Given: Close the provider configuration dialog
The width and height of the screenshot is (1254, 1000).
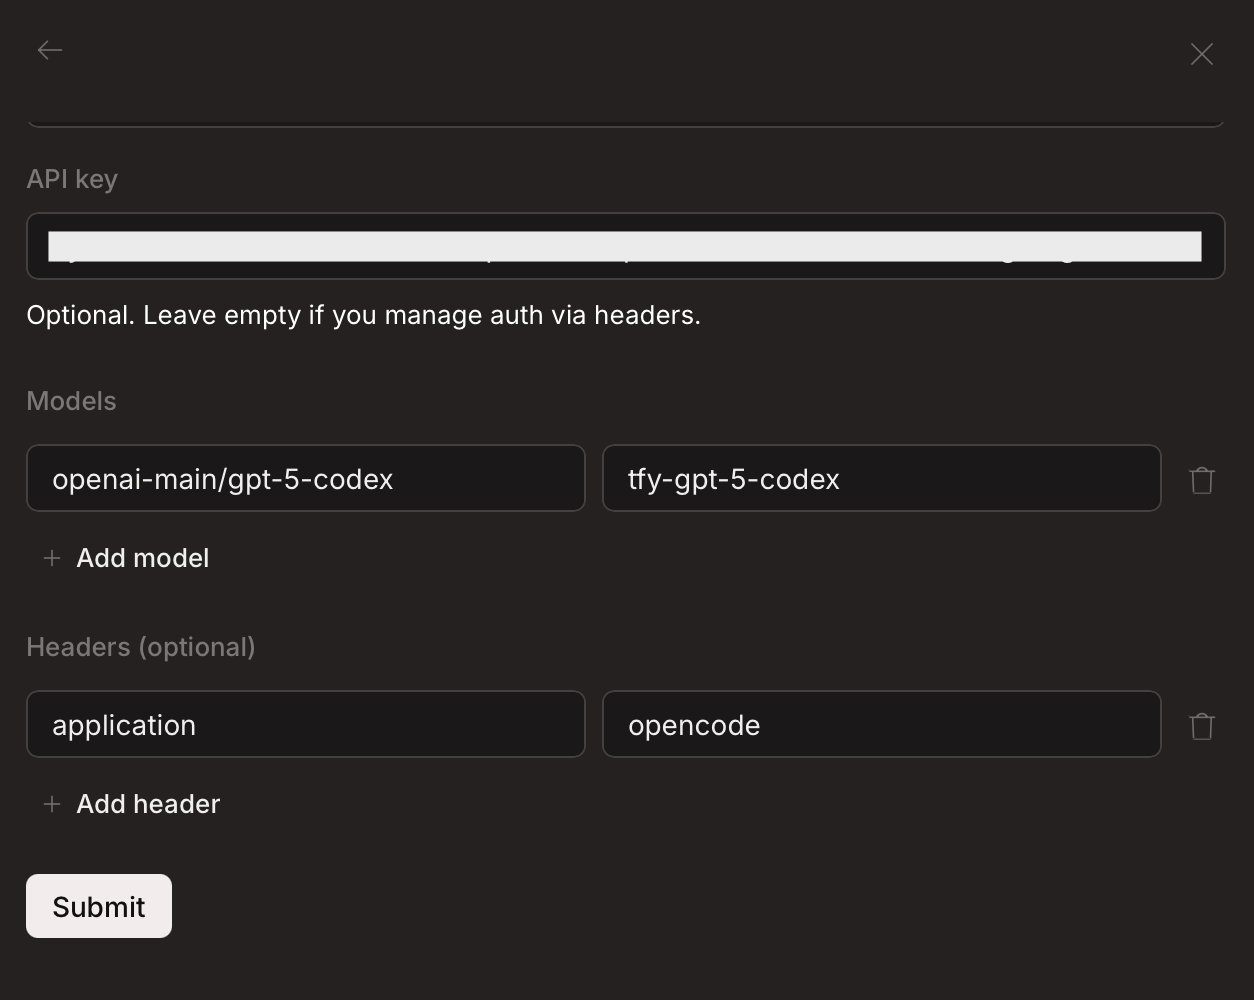Looking at the screenshot, I should point(1201,53).
